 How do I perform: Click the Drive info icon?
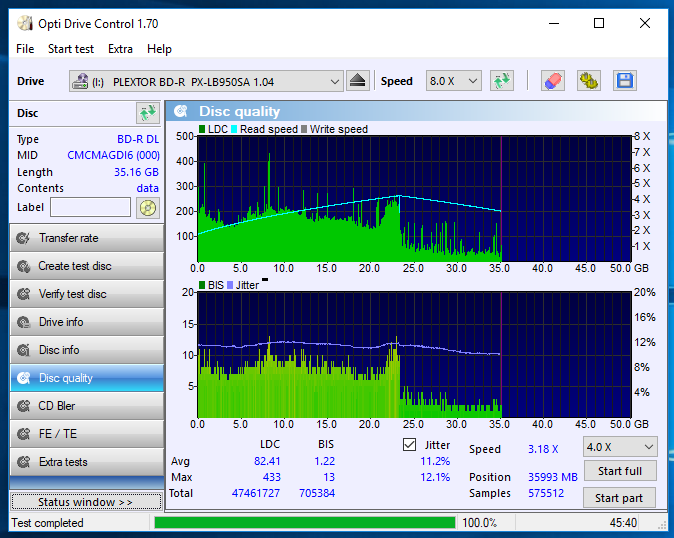(x=23, y=322)
